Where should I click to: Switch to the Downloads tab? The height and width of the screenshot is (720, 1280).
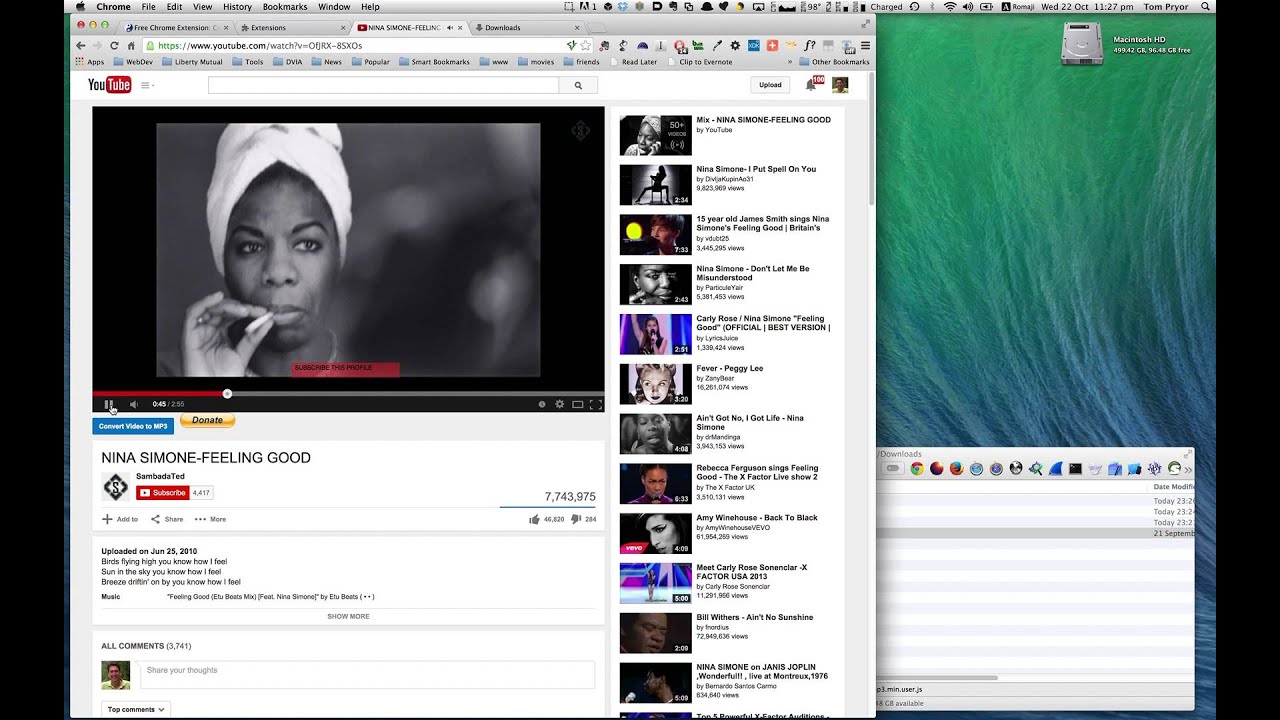click(x=528, y=28)
